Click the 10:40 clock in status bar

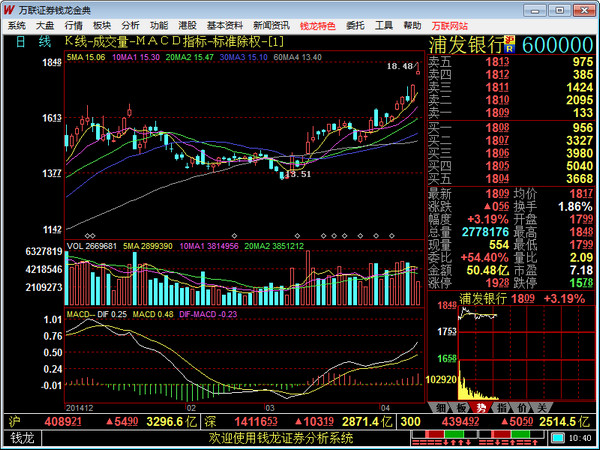(x=580, y=438)
